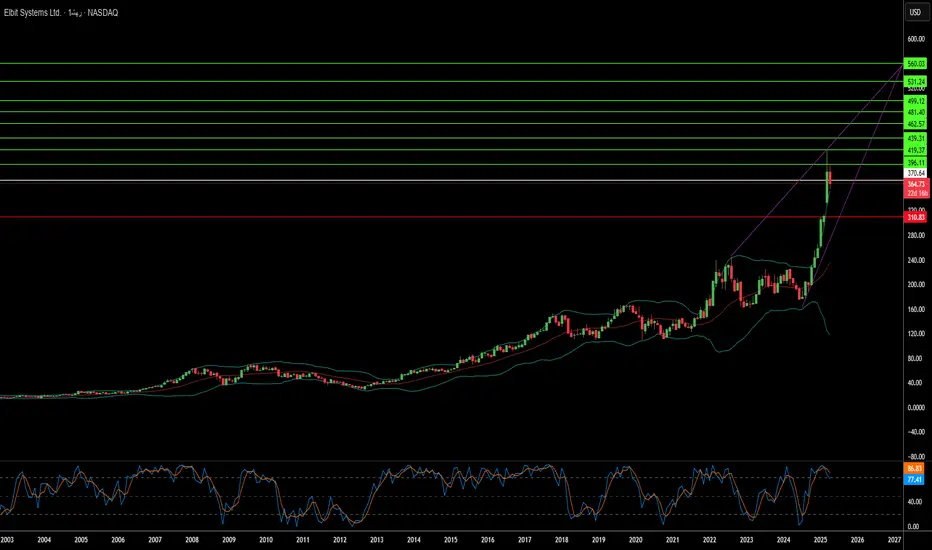The image size is (932, 550).
Task: Click the 2014 year label on time axis
Action: tap(414, 540)
